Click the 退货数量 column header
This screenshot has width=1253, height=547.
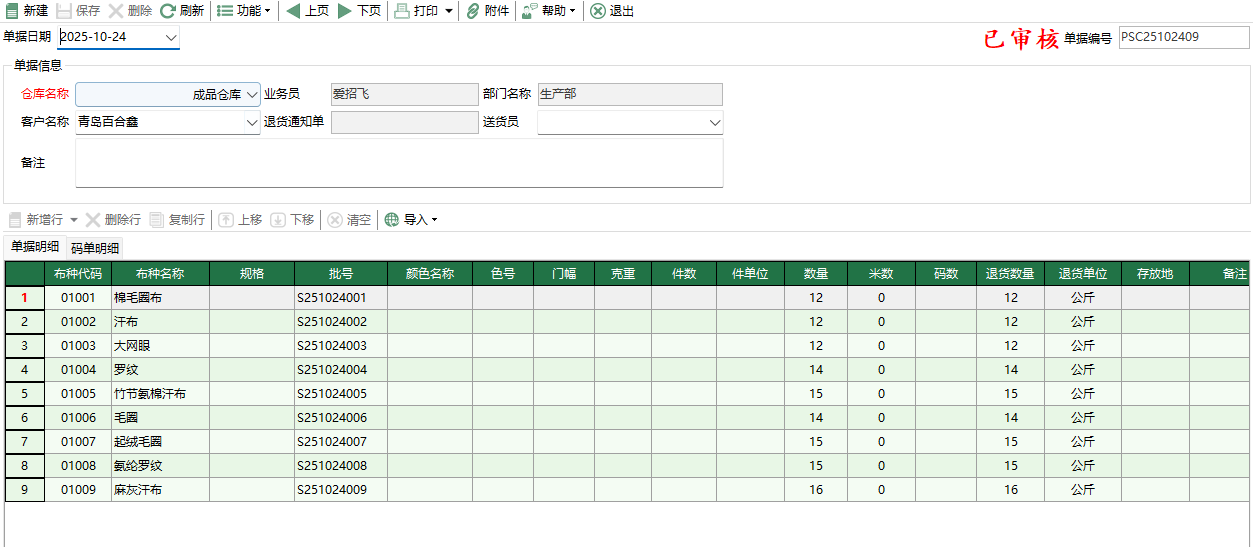tap(1011, 273)
